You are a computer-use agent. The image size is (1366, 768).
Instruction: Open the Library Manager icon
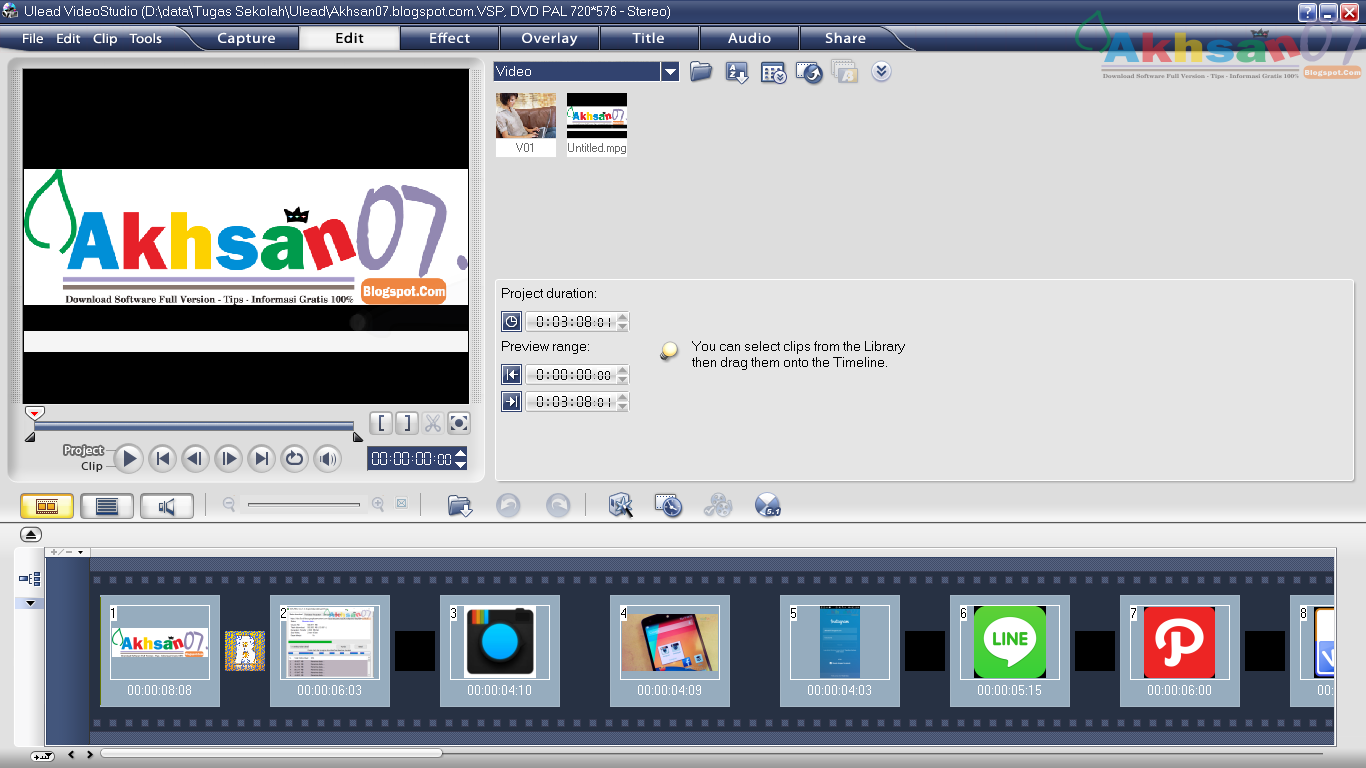pos(773,72)
